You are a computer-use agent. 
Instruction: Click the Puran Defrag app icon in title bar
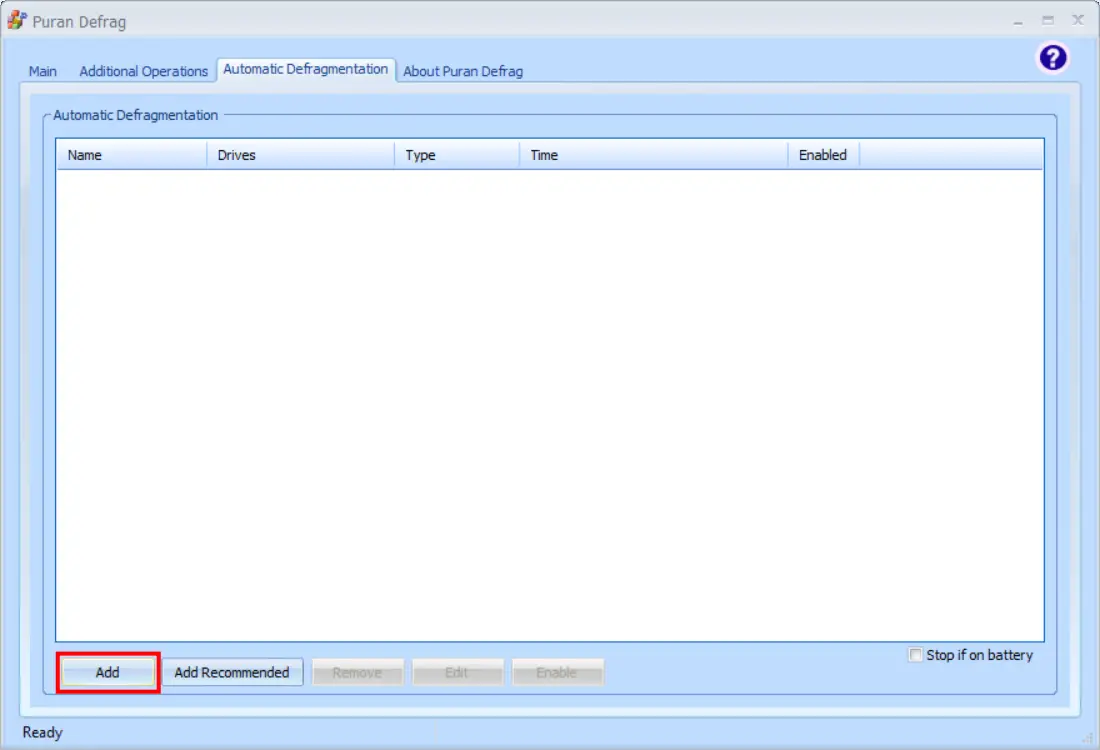17,20
